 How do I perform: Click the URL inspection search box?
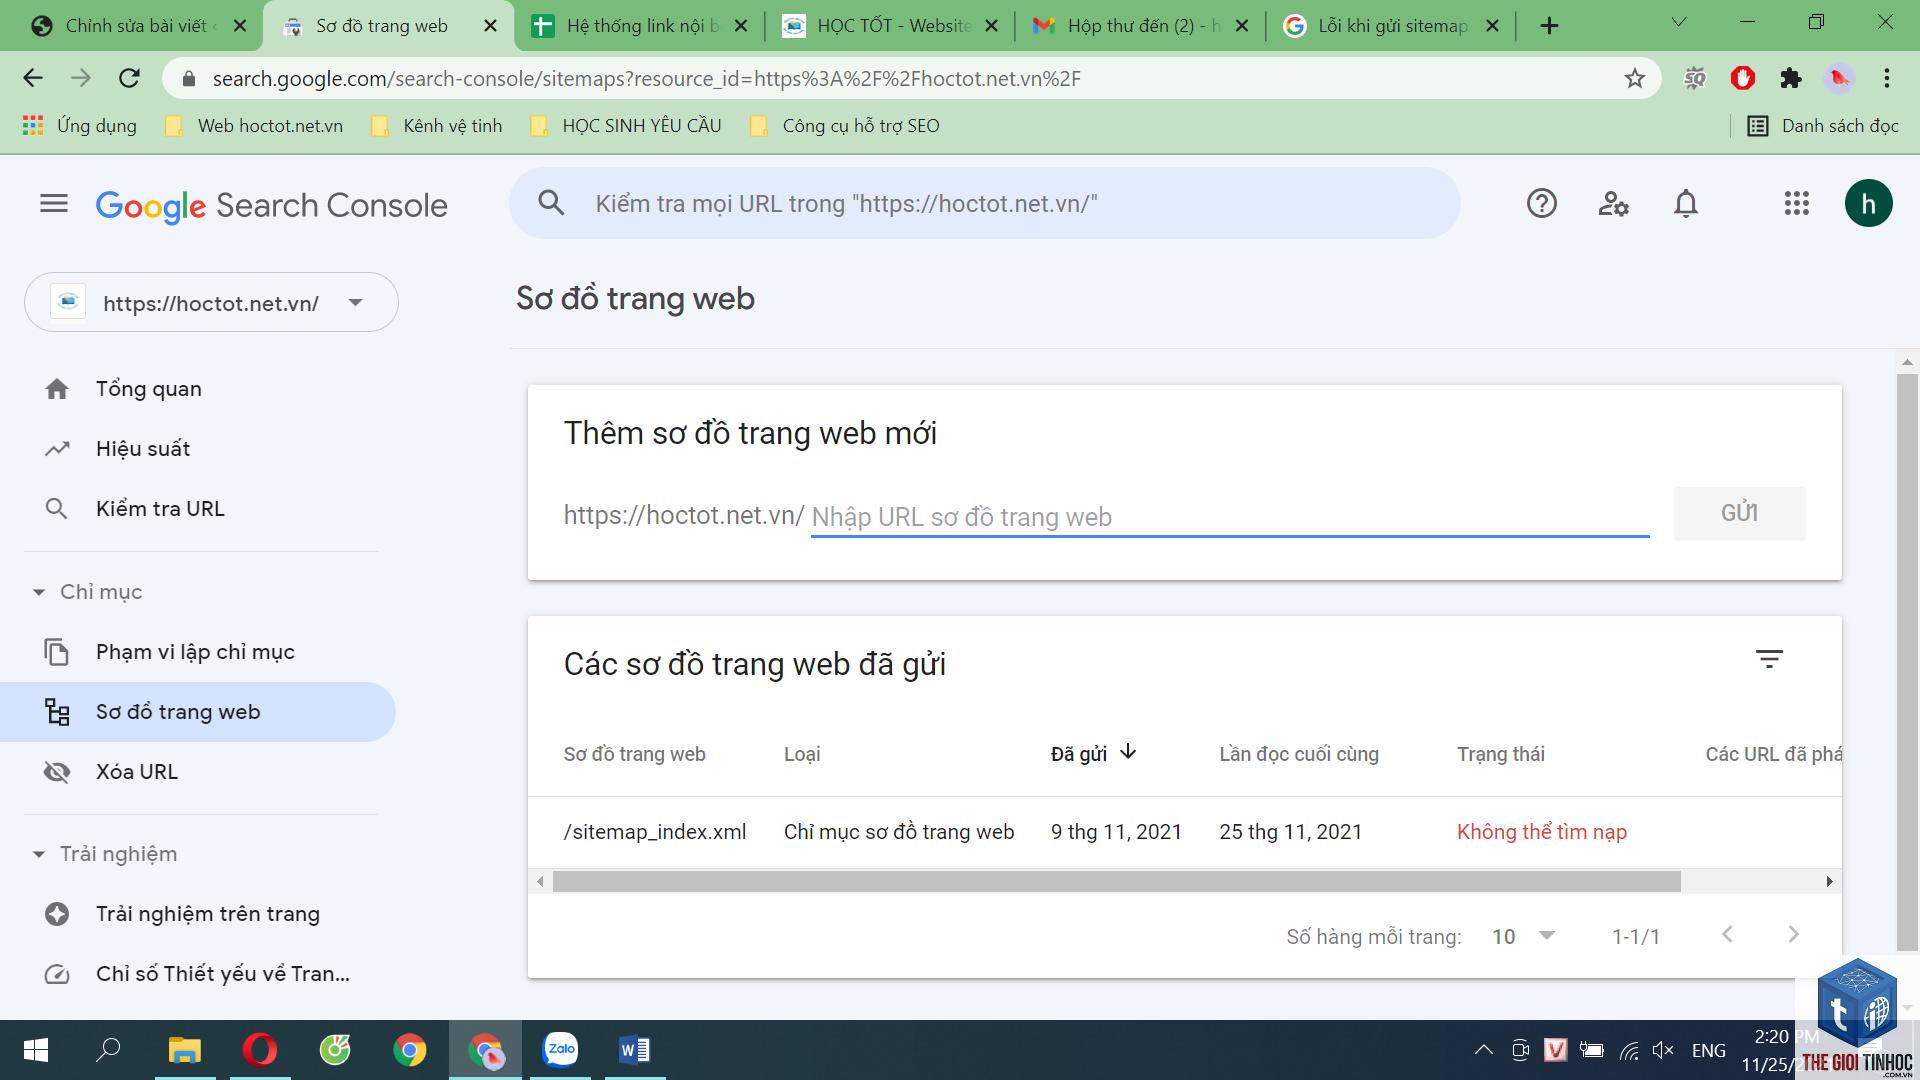click(985, 203)
